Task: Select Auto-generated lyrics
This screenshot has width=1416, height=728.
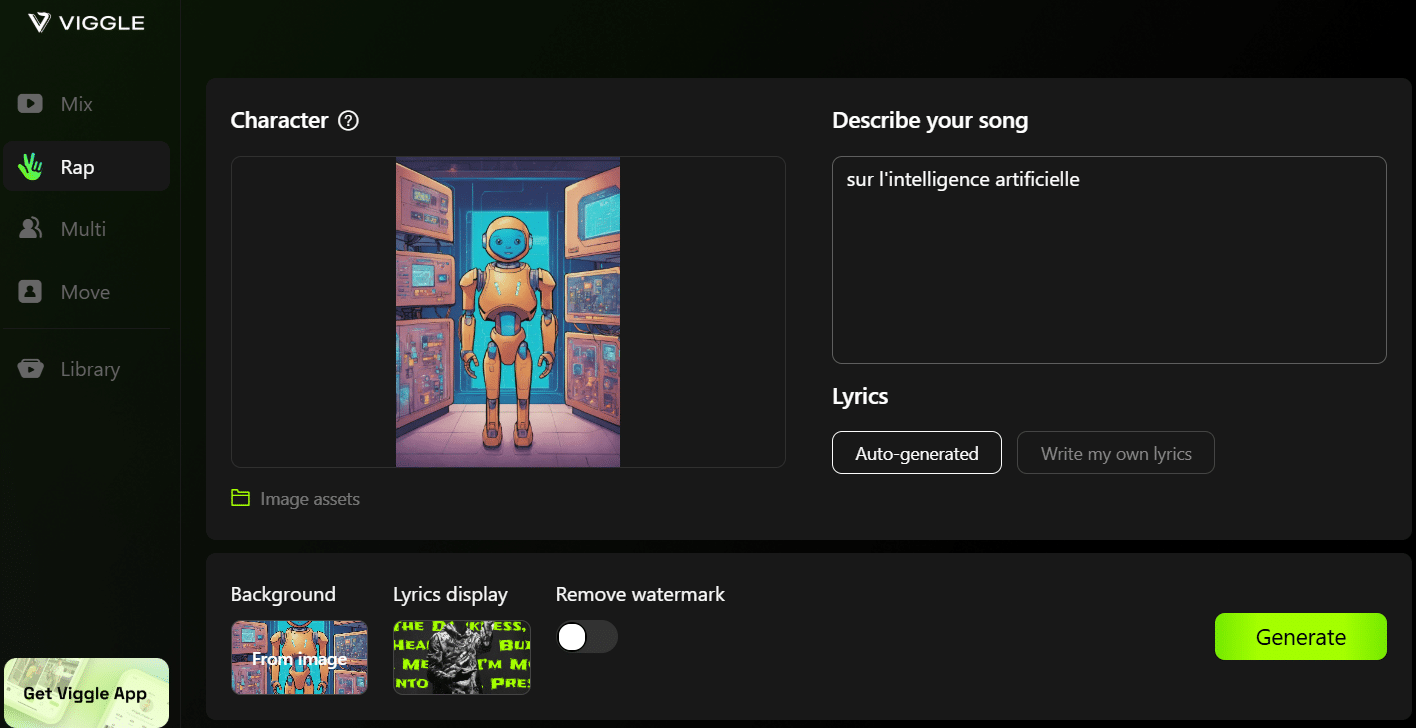Action: point(916,452)
